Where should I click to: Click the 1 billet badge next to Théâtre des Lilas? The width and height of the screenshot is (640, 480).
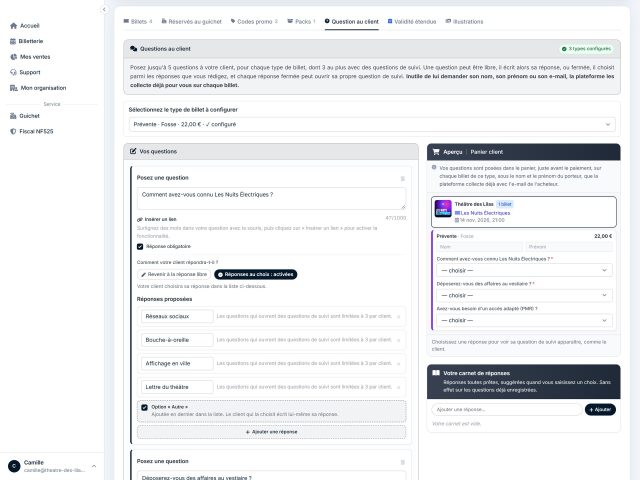[x=505, y=204]
